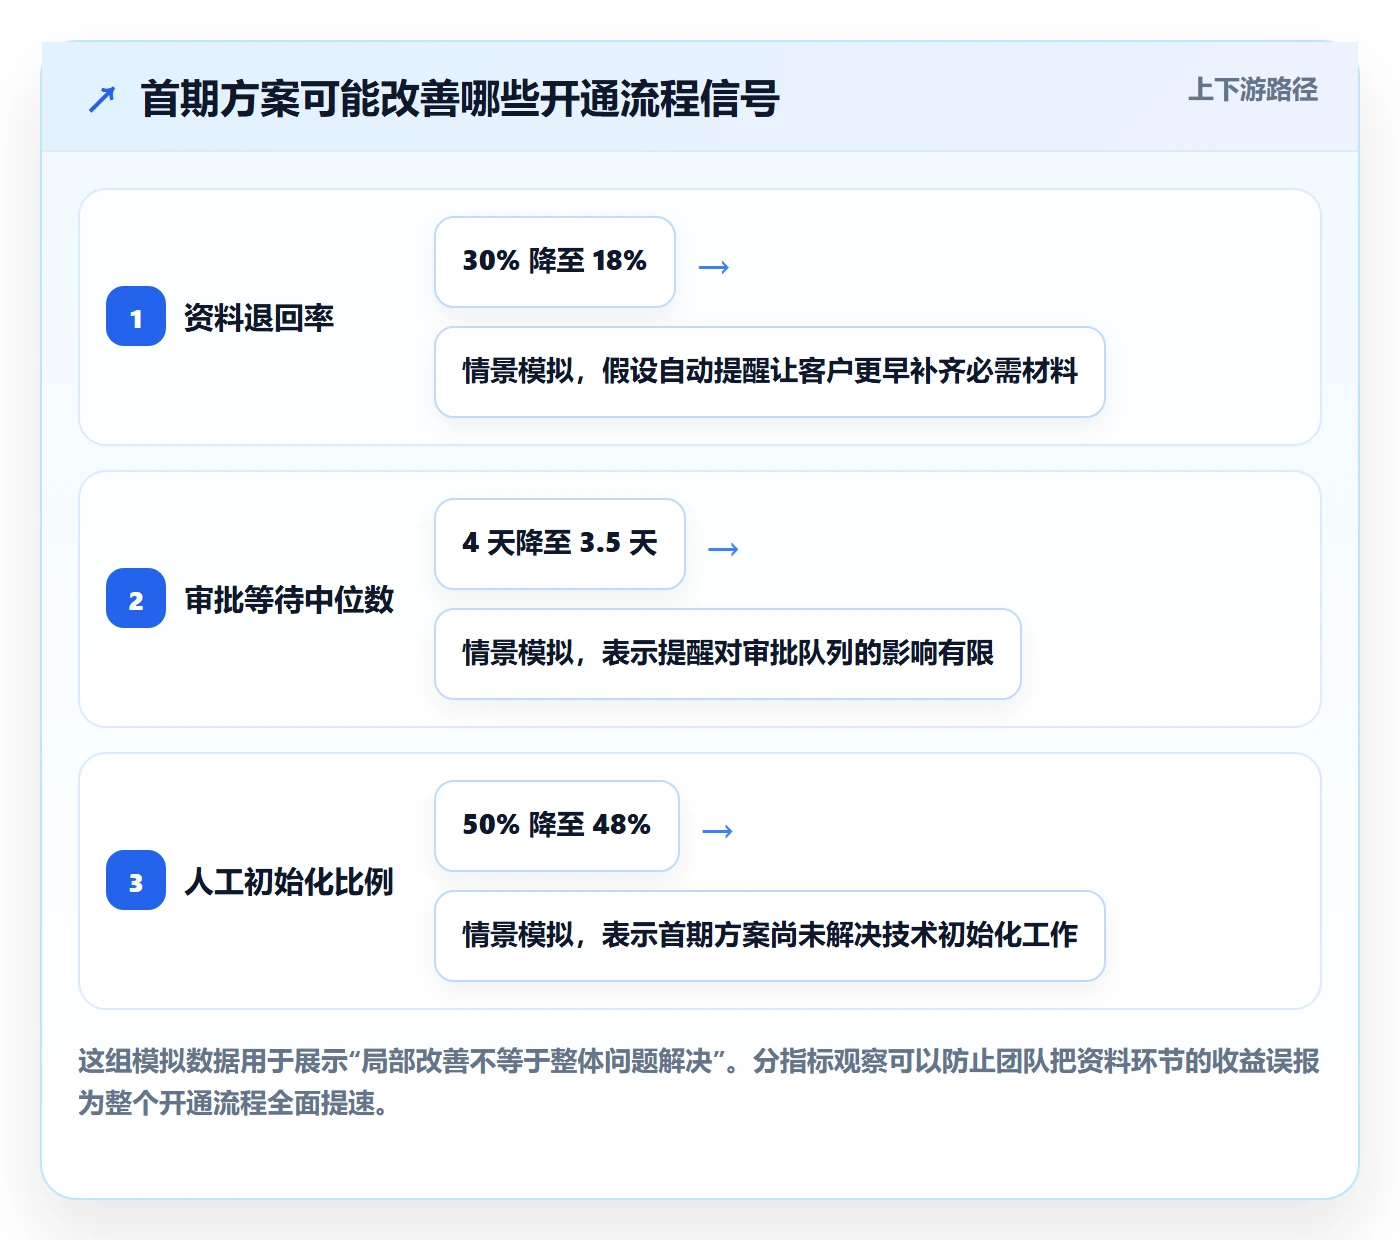Viewport: 1400px width, 1240px height.
Task: Click the number 2 badge for 审批等待中位数
Action: [136, 598]
